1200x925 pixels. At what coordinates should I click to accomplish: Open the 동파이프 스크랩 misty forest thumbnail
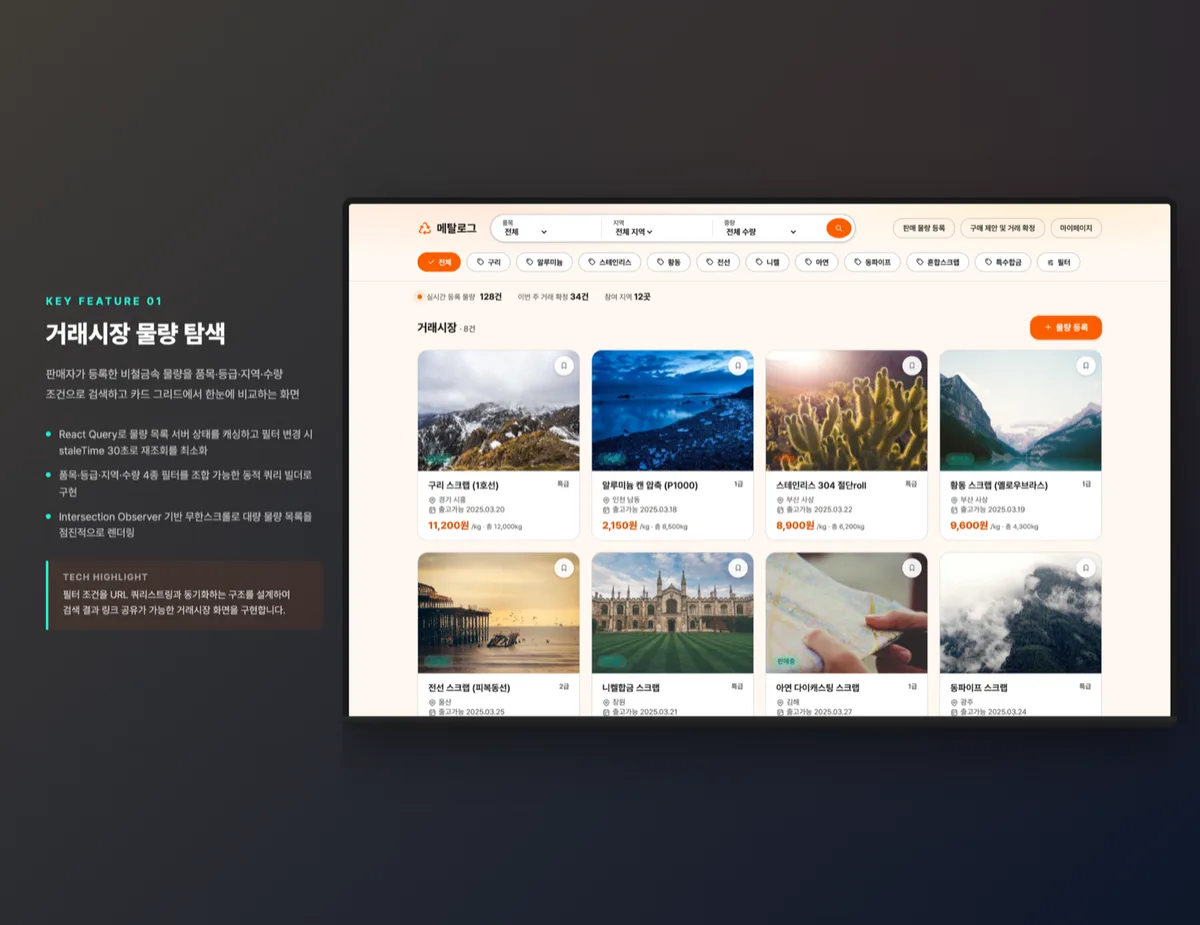1020,613
